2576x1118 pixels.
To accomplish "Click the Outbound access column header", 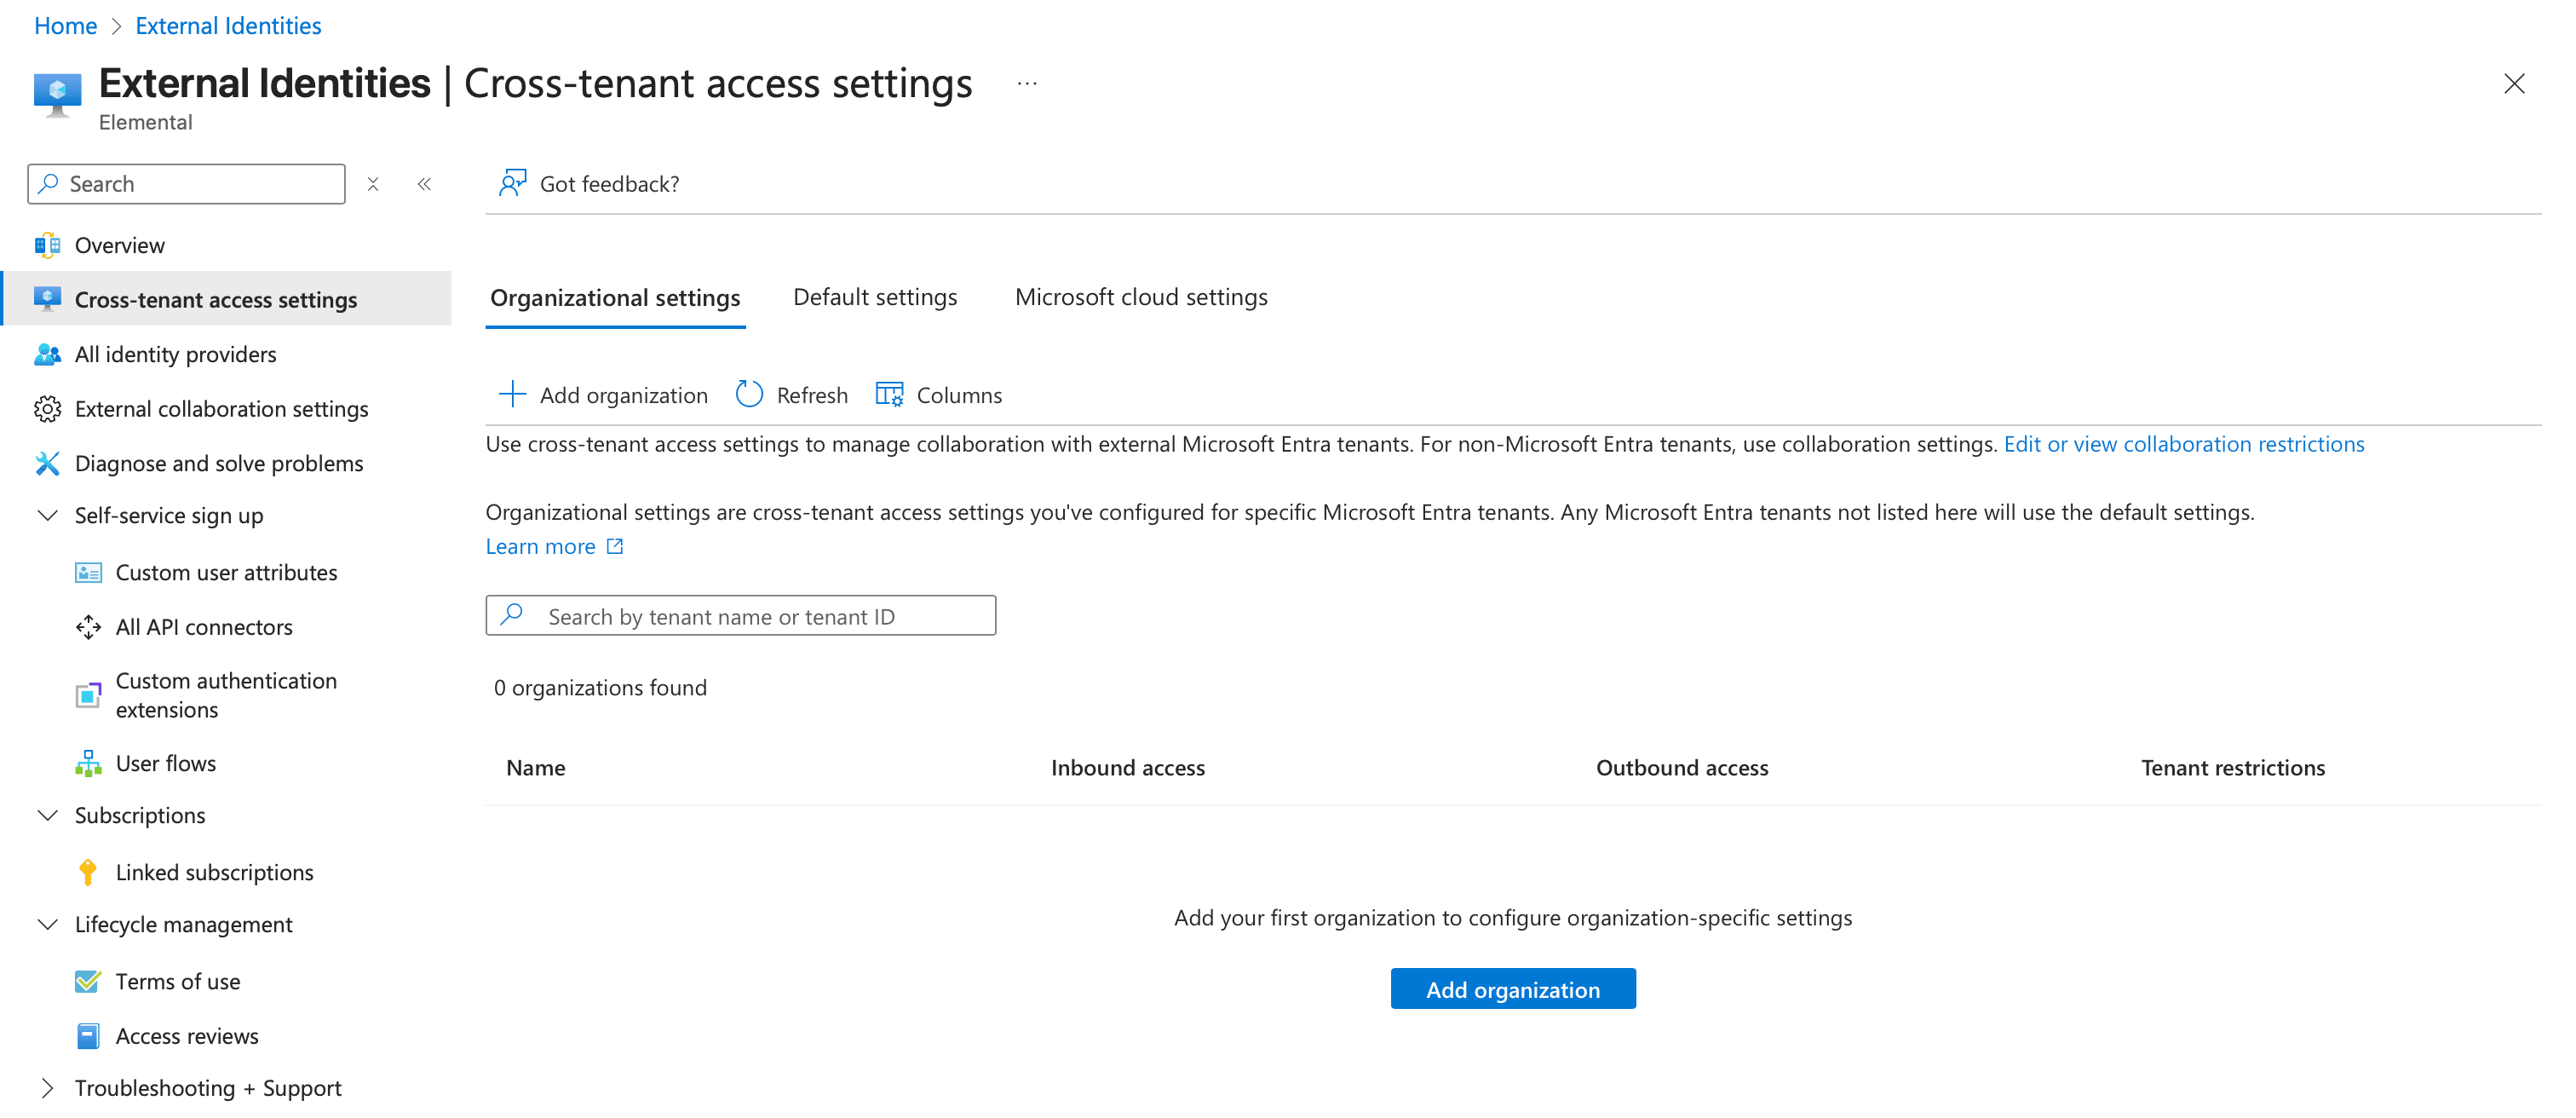I will point(1682,768).
